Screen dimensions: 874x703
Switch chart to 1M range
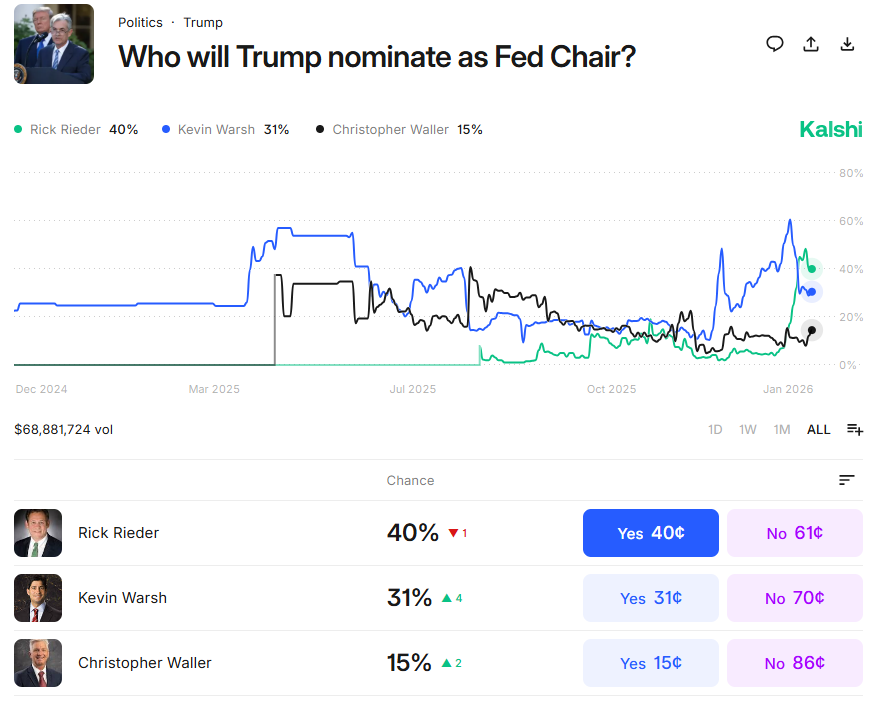point(782,429)
